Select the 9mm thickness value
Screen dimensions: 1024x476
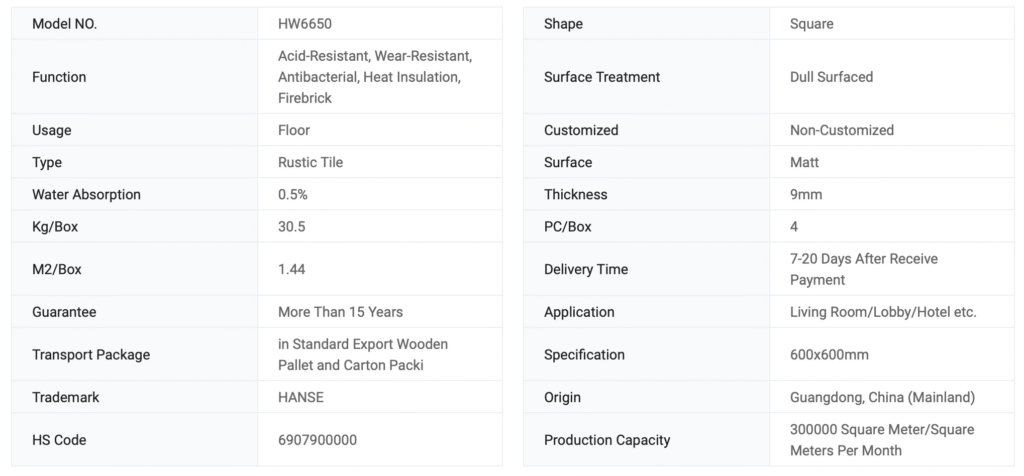coord(806,194)
